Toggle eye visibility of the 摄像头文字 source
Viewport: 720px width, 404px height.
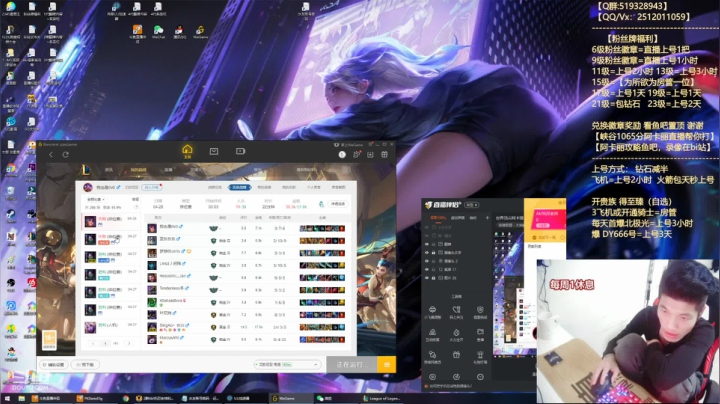pyautogui.click(x=427, y=252)
